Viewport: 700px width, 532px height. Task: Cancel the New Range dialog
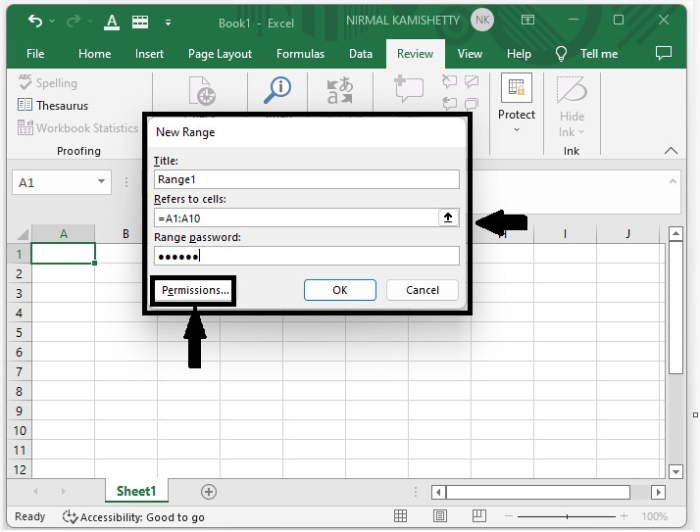click(422, 290)
